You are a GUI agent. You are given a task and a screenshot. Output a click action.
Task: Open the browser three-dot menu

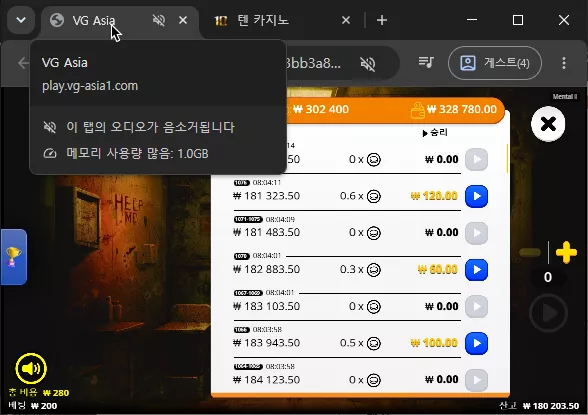[x=564, y=63]
